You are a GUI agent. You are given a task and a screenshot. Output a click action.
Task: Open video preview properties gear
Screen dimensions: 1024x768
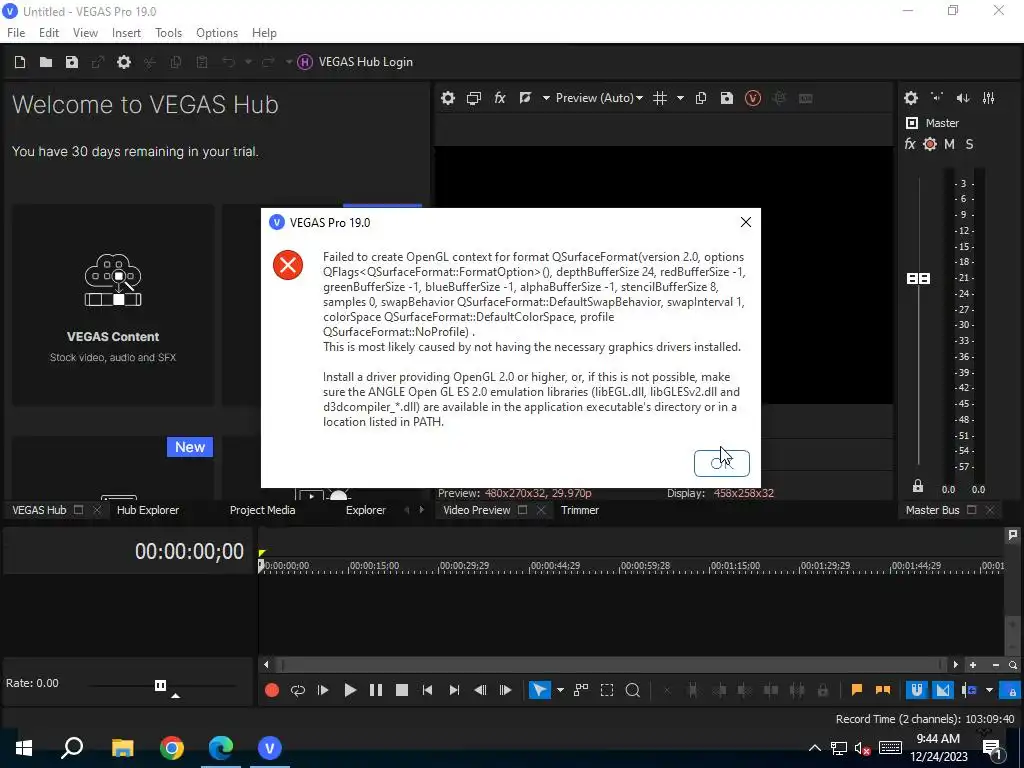pyautogui.click(x=448, y=98)
